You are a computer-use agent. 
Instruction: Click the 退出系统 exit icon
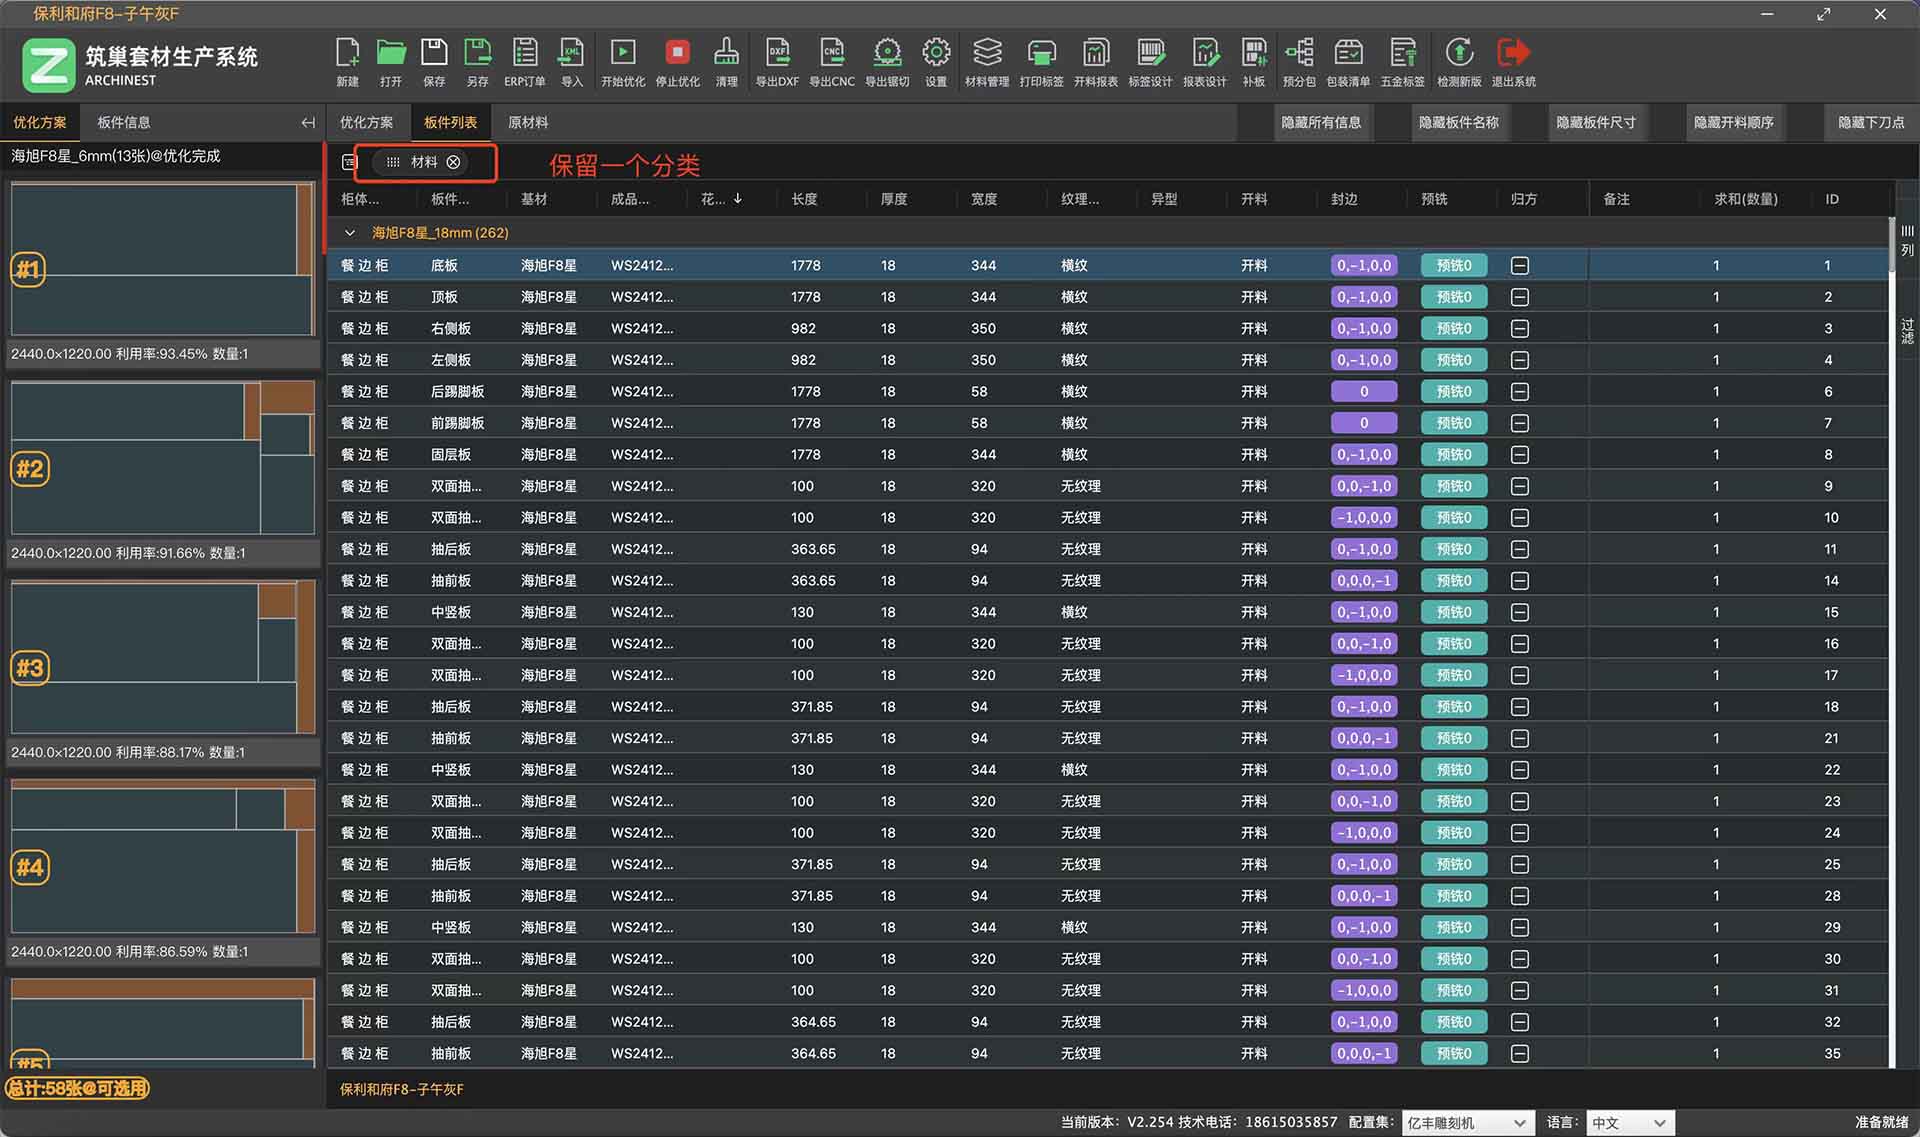pyautogui.click(x=1513, y=60)
